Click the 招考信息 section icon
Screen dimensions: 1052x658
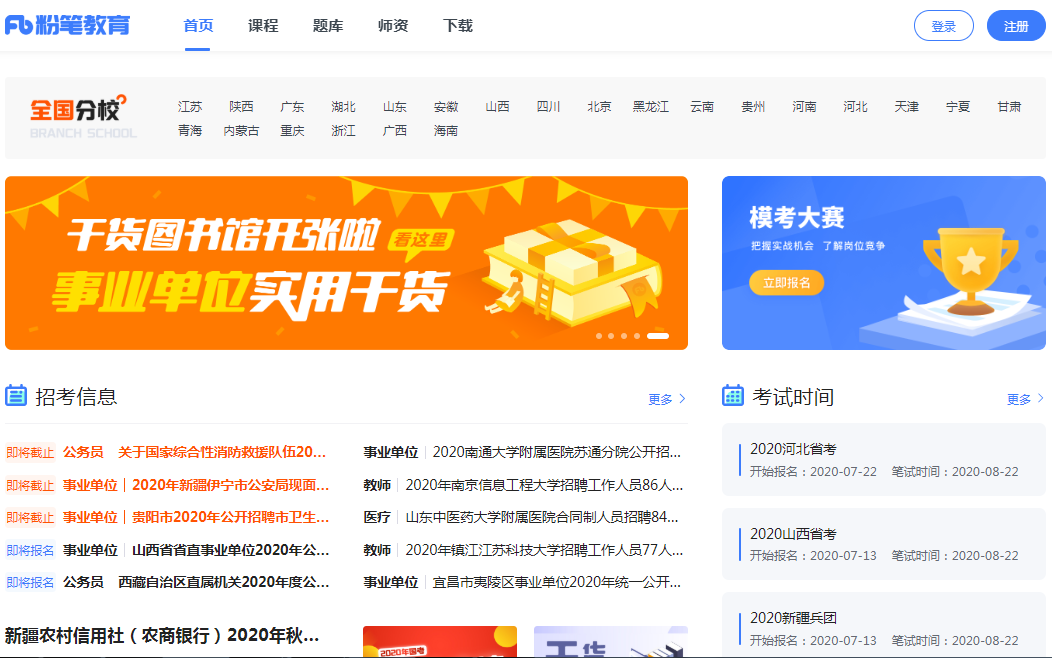[17, 396]
